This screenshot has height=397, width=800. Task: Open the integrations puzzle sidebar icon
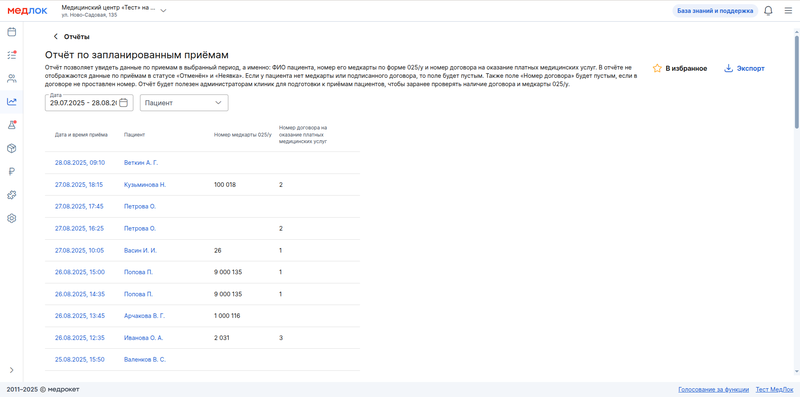pyautogui.click(x=11, y=195)
